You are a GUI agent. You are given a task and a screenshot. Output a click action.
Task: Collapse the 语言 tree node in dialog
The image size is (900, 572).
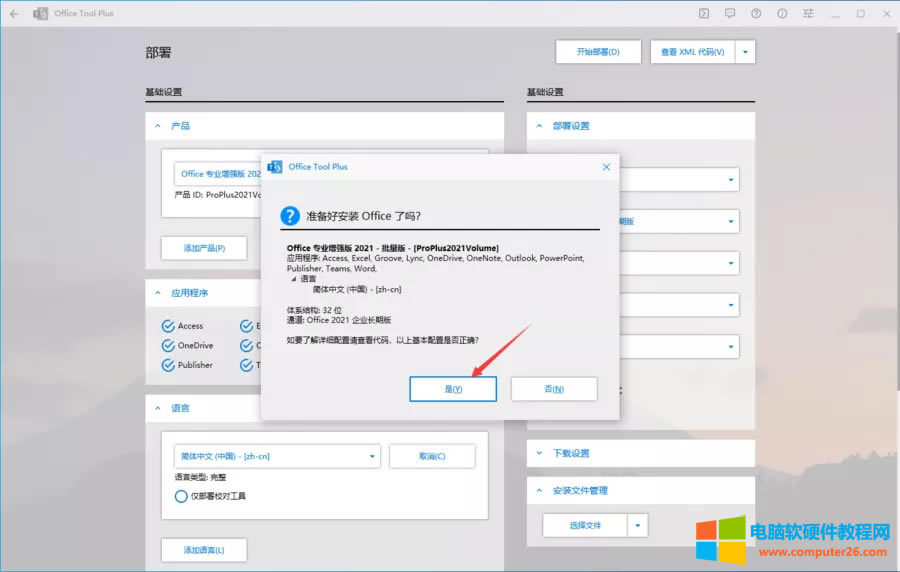pyautogui.click(x=293, y=279)
